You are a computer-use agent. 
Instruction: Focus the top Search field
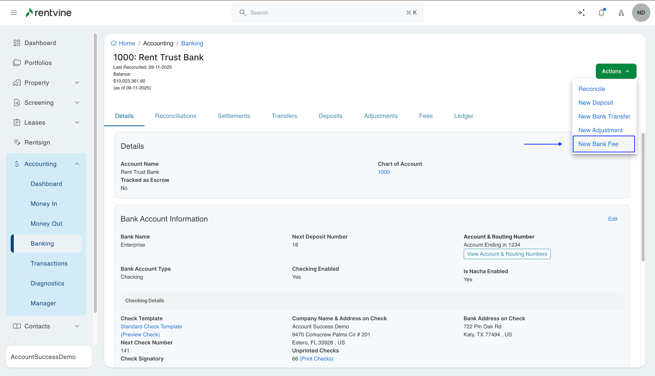click(x=328, y=13)
